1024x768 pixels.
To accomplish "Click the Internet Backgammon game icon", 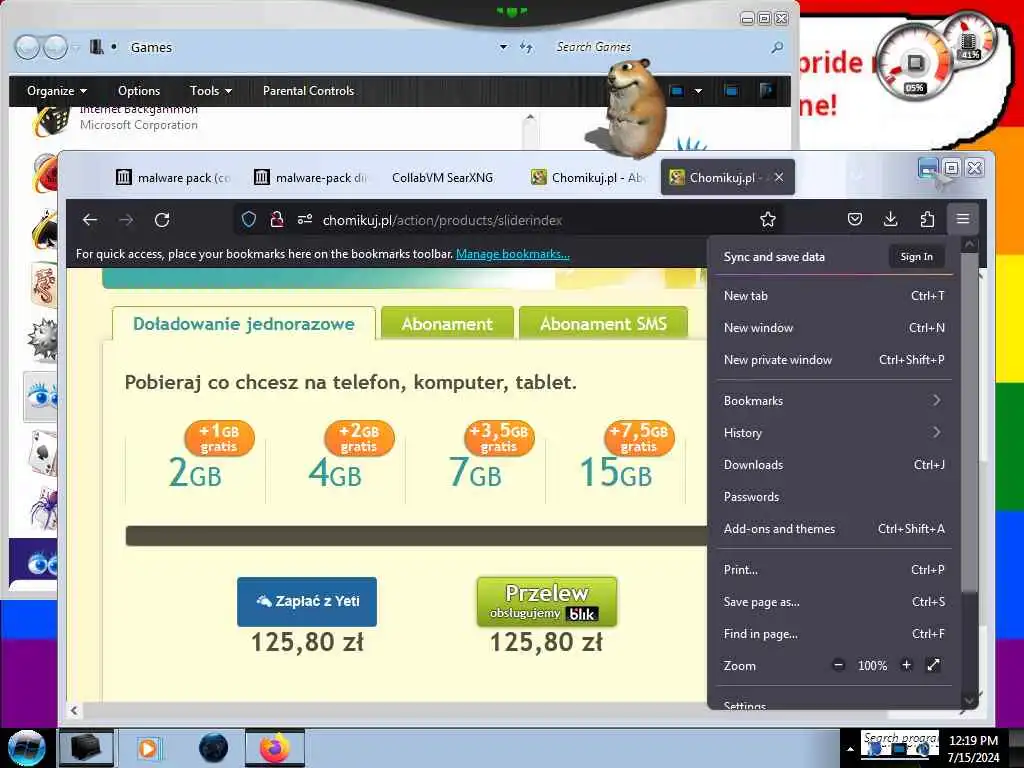I will click(x=51, y=121).
